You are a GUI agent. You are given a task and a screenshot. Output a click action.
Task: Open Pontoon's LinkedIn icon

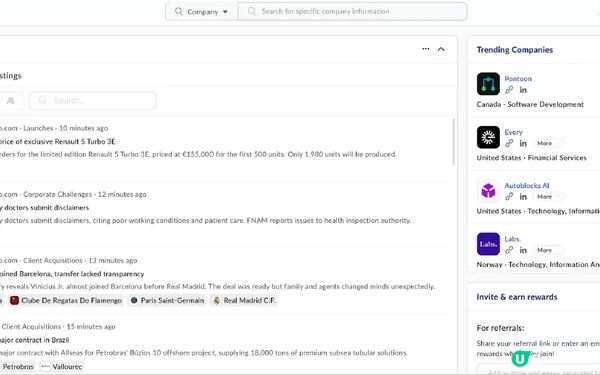pos(523,90)
